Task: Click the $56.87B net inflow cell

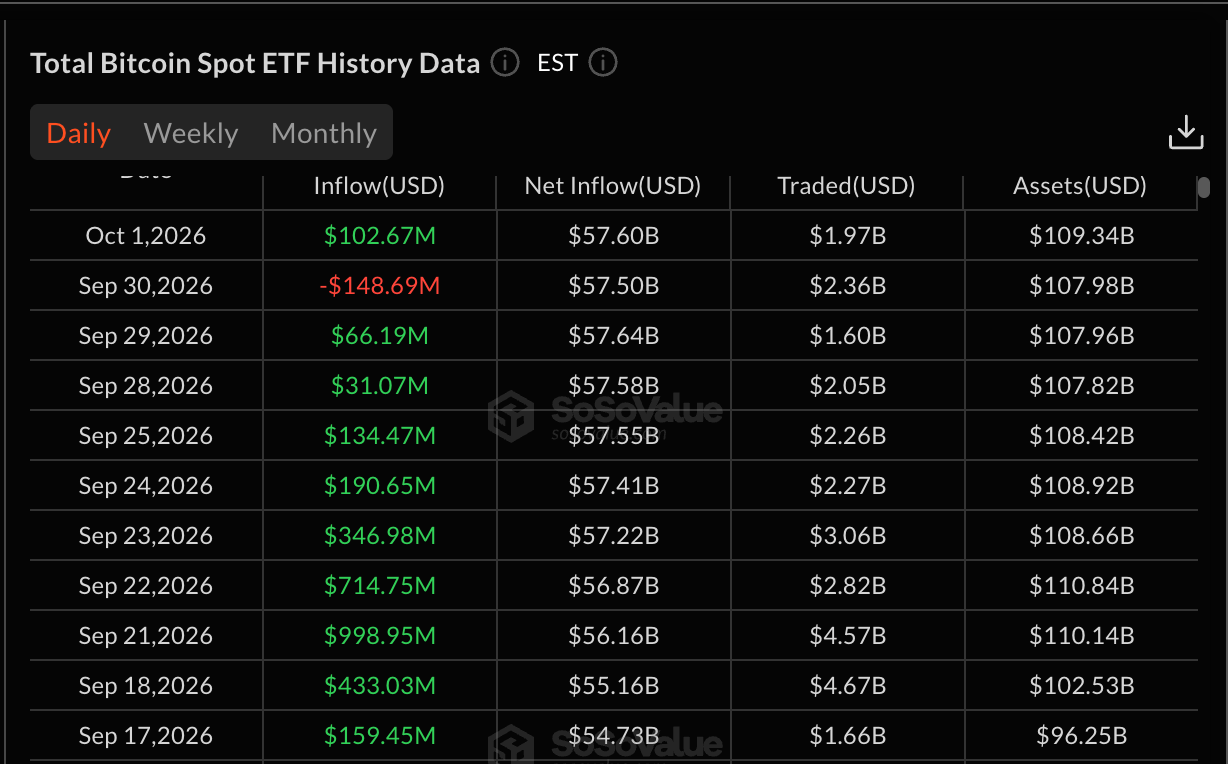Action: (614, 586)
